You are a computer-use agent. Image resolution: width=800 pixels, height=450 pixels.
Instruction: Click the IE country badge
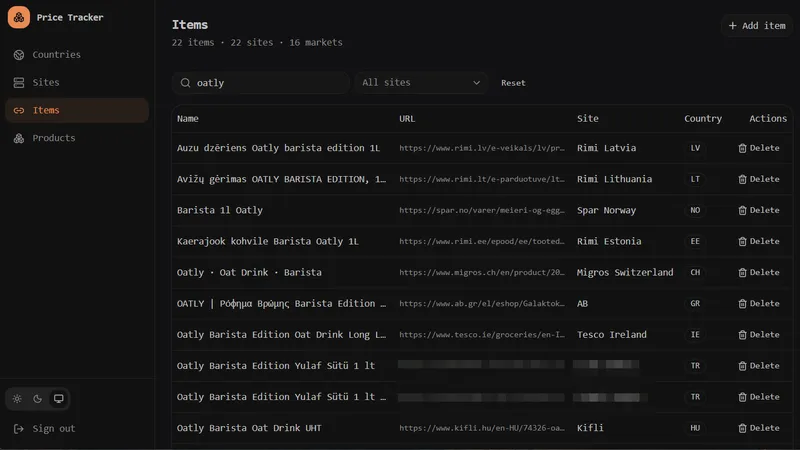695,335
